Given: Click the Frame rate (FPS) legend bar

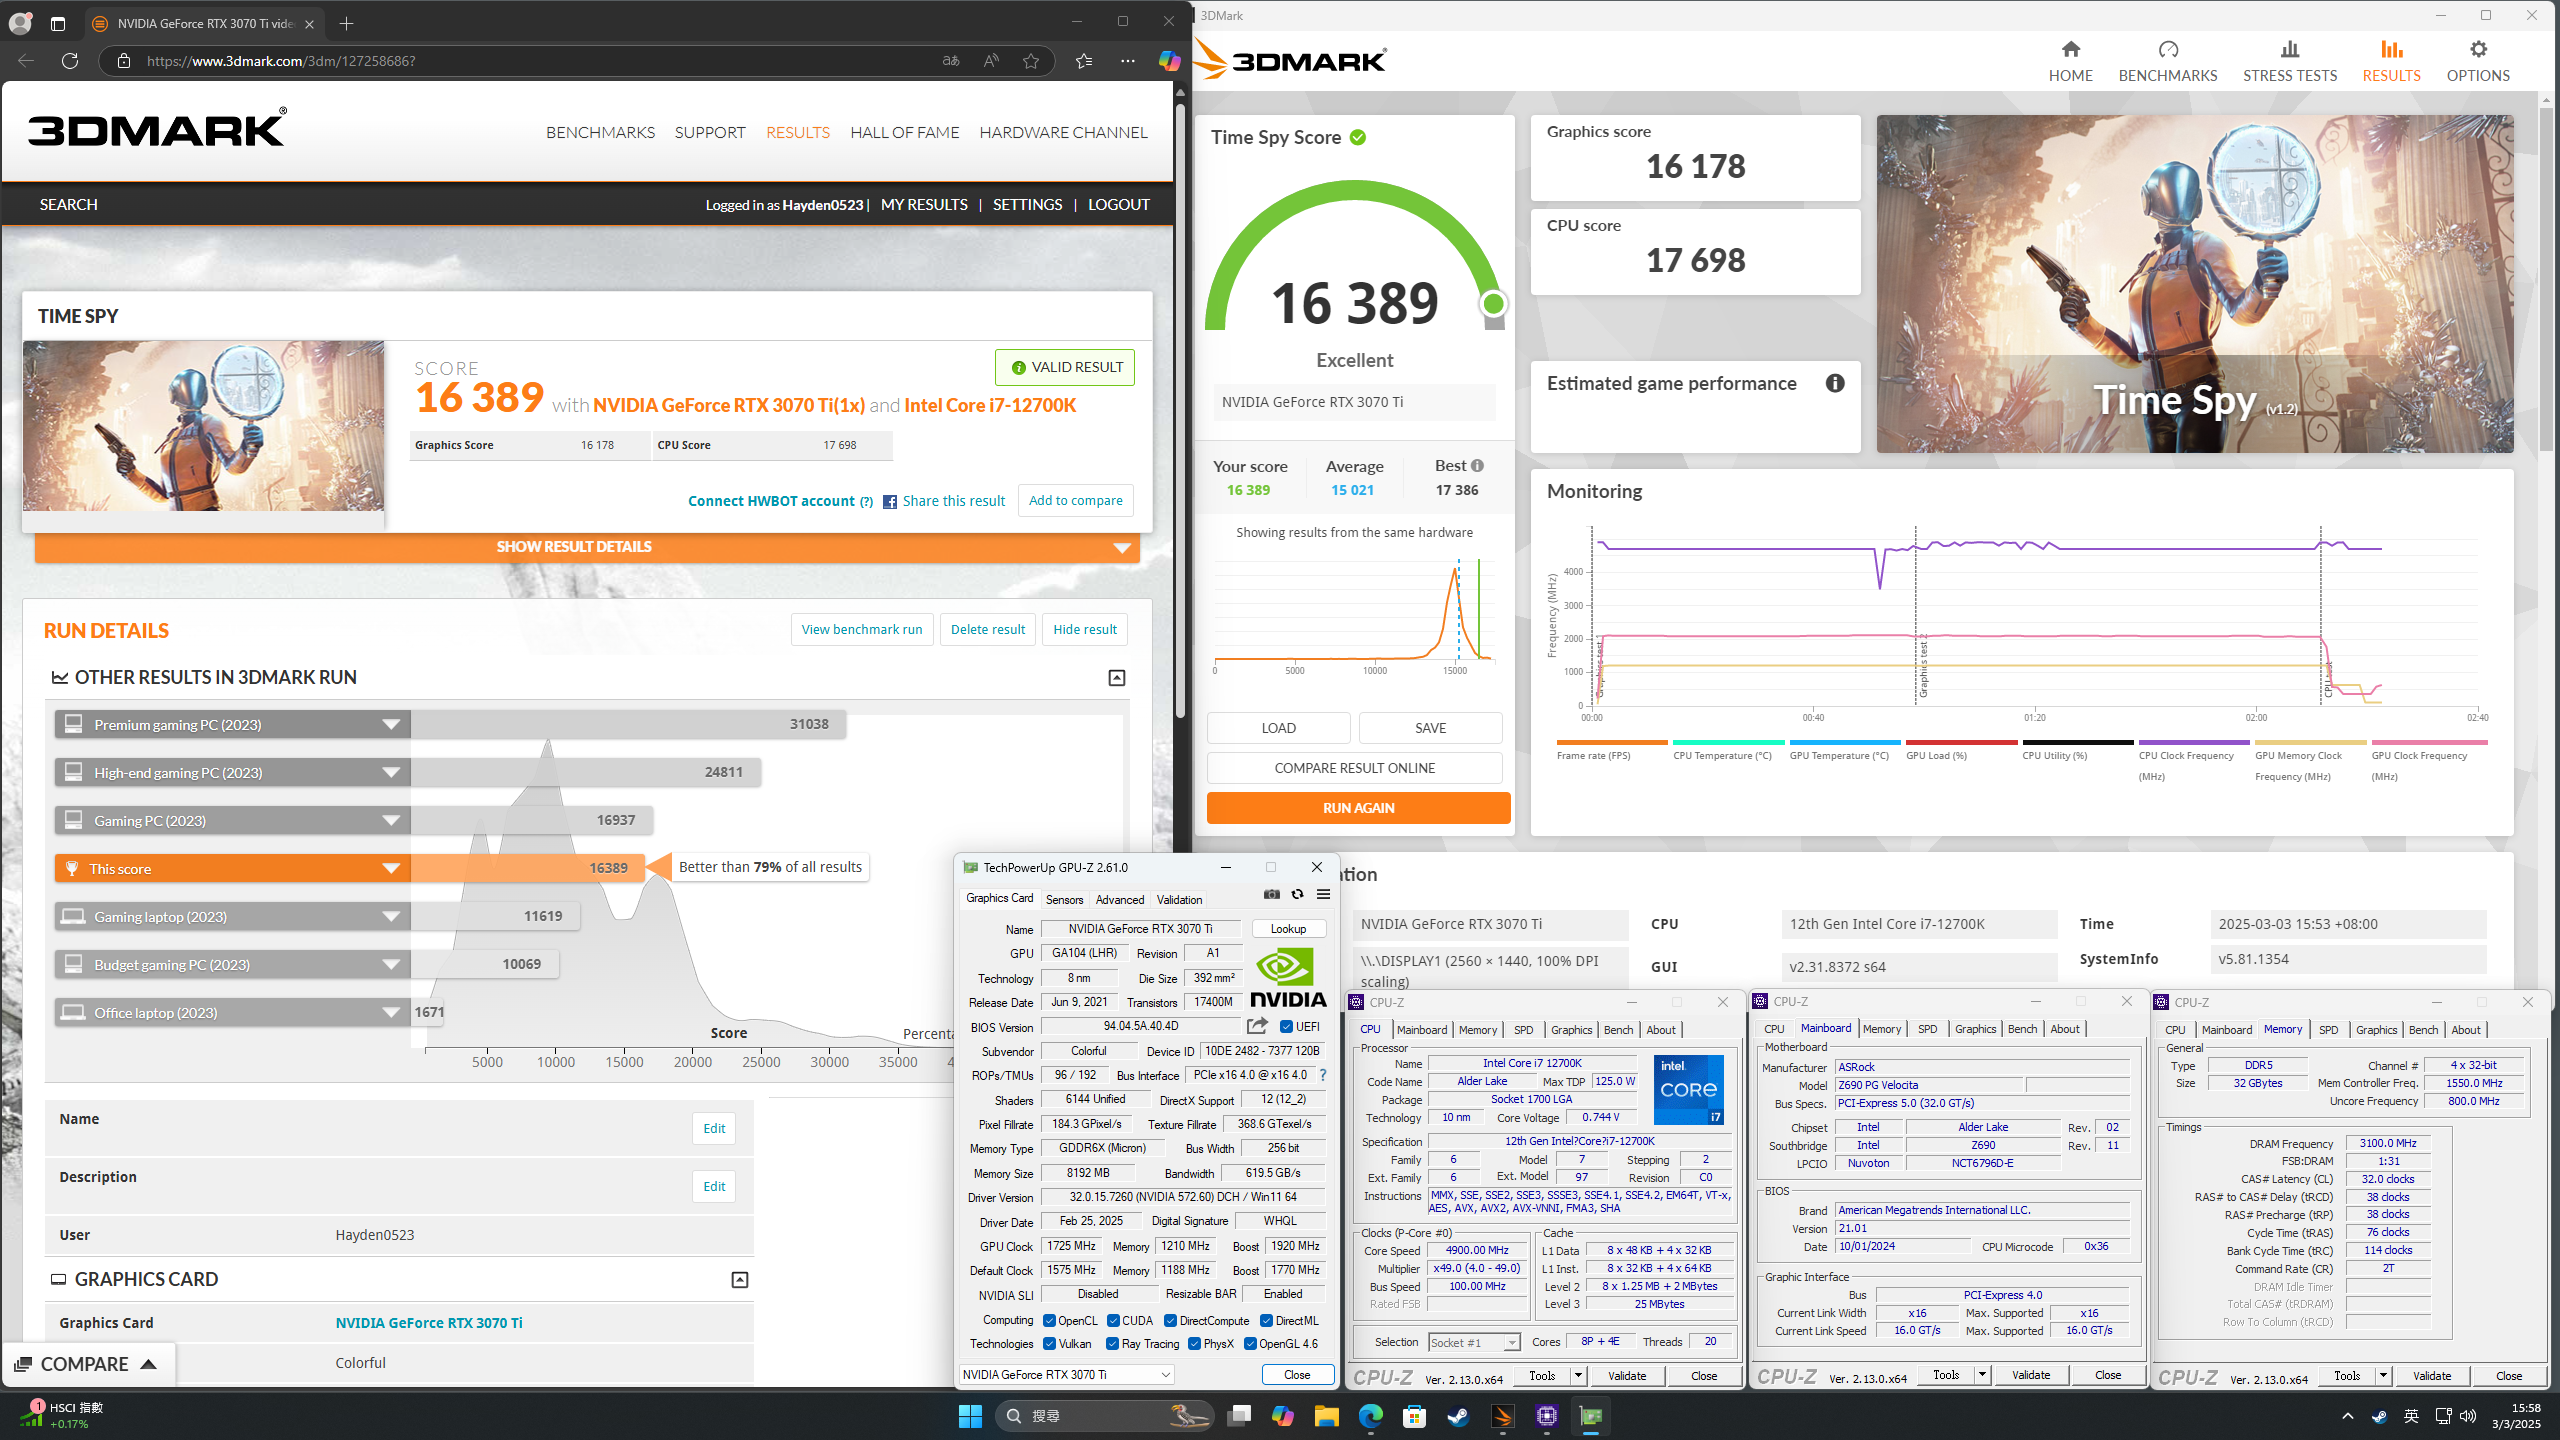Looking at the screenshot, I should pyautogui.click(x=1612, y=742).
